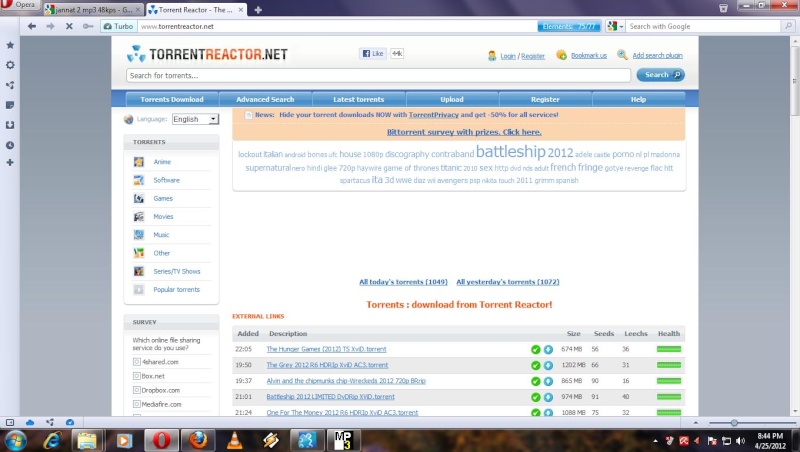Open Opera Link cloud icon in status bar
Viewport: 800px width, 452px height.
[x=30, y=422]
